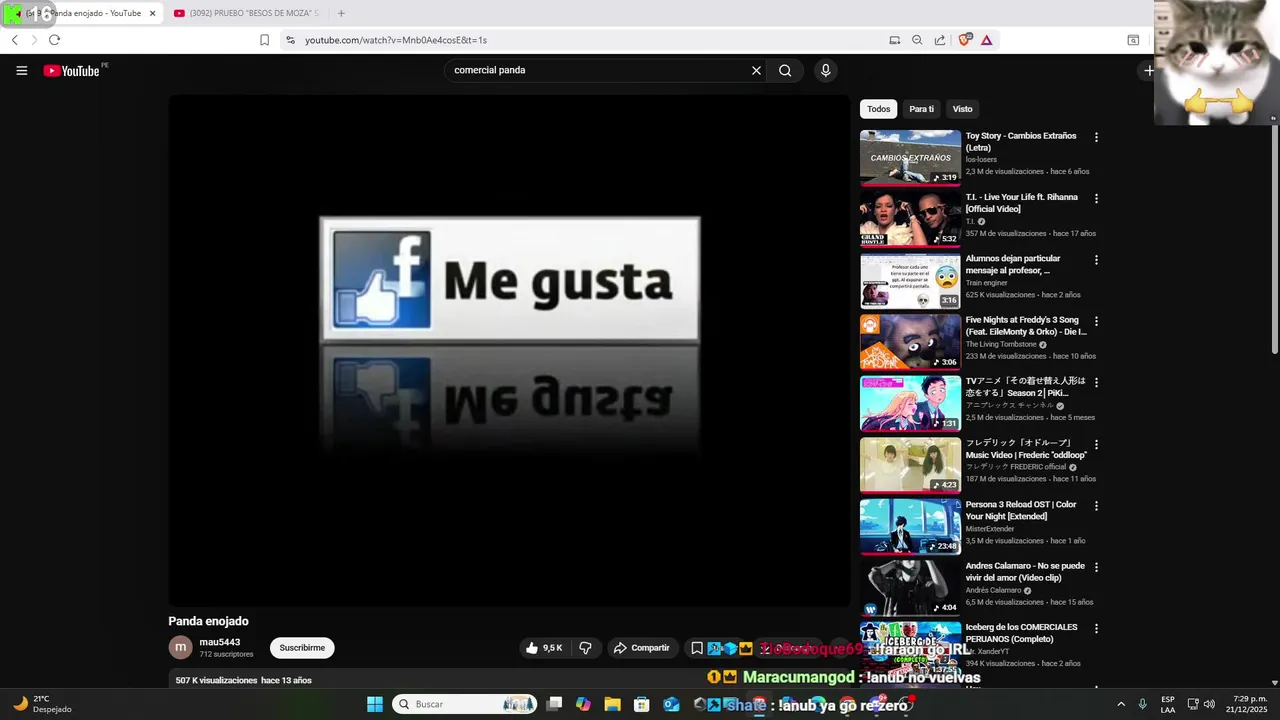Dislike the video with thumbs-down

(585, 648)
